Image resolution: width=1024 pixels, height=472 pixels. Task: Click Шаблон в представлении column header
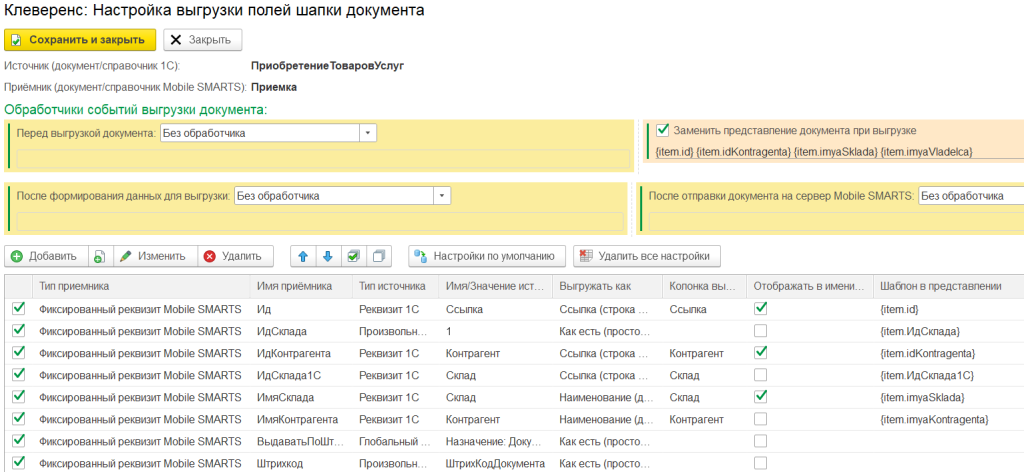(x=948, y=286)
